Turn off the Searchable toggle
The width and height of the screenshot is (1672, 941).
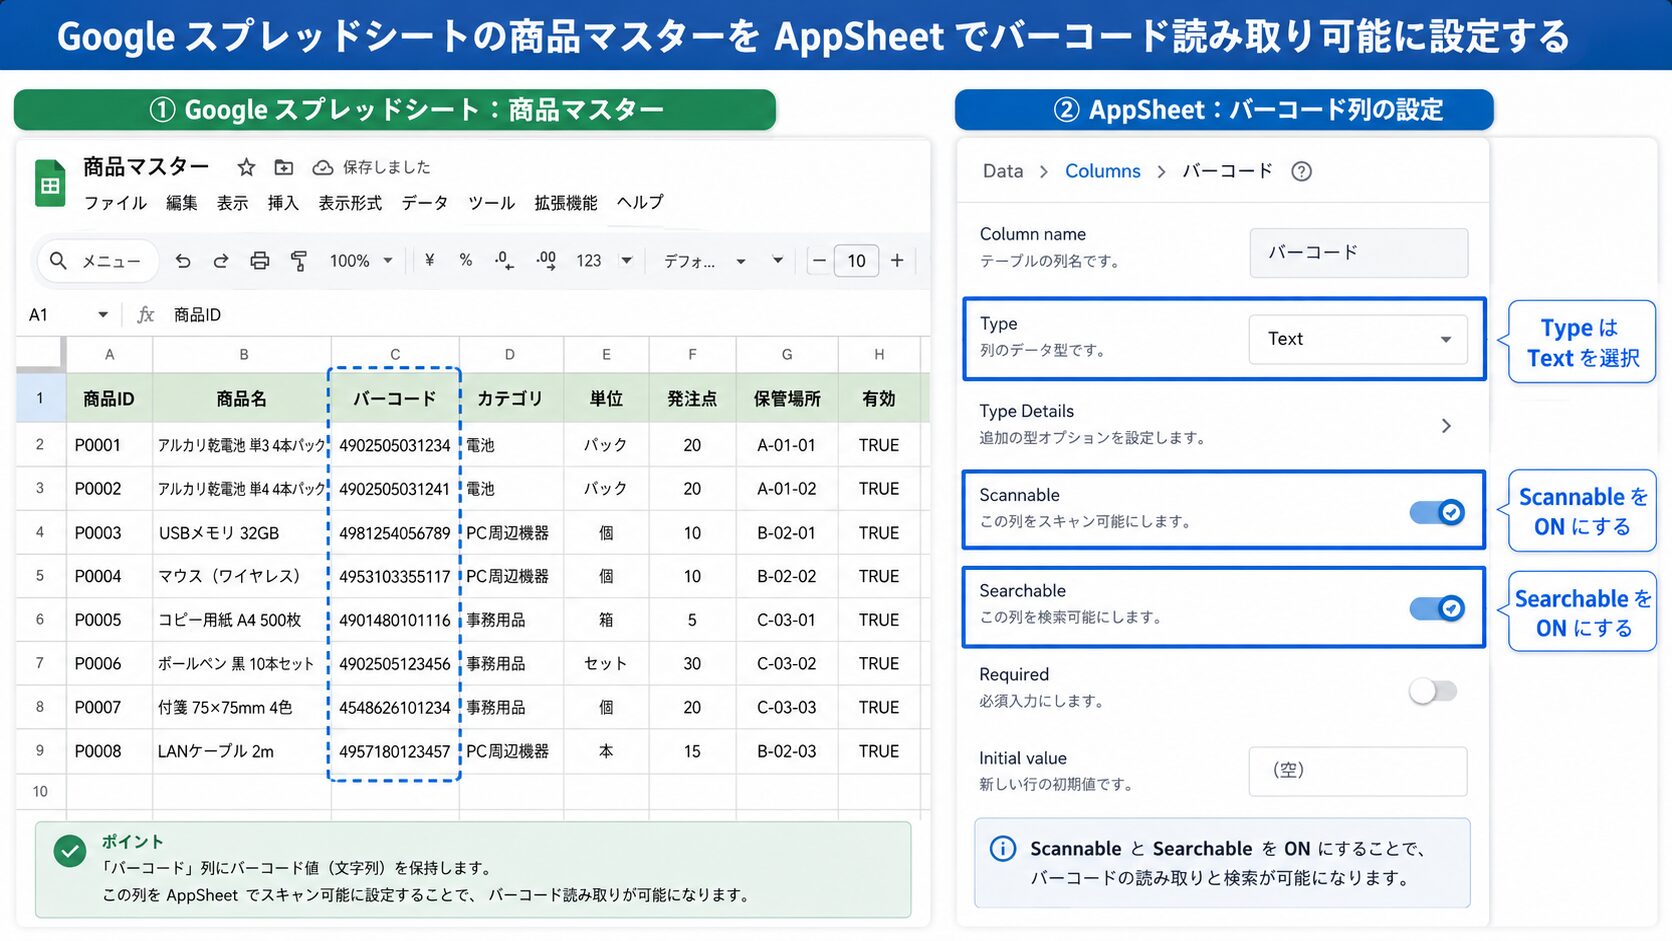point(1437,608)
